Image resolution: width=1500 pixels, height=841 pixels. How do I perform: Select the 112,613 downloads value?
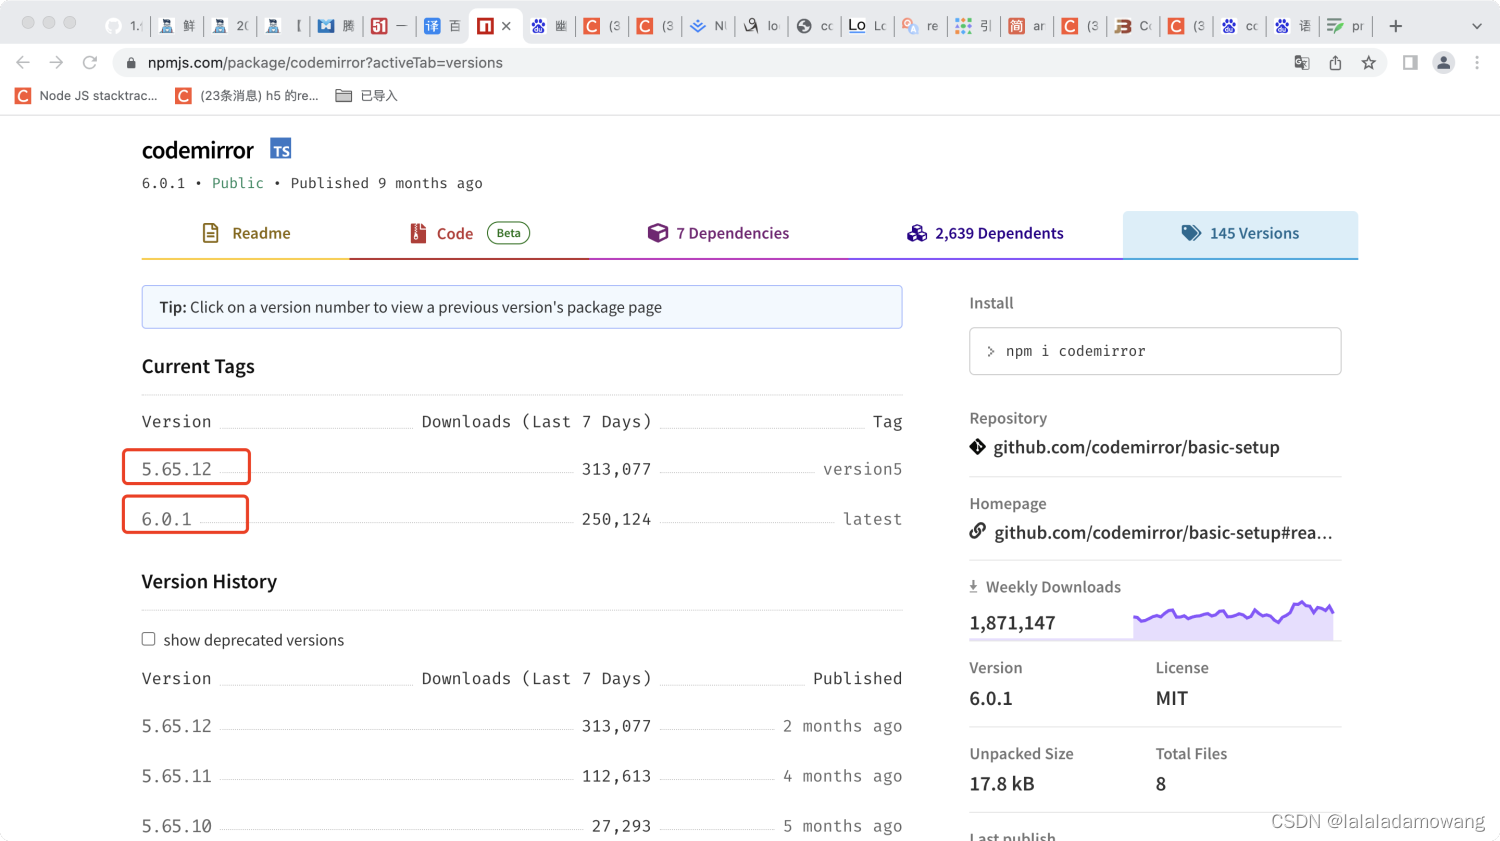pyautogui.click(x=616, y=776)
